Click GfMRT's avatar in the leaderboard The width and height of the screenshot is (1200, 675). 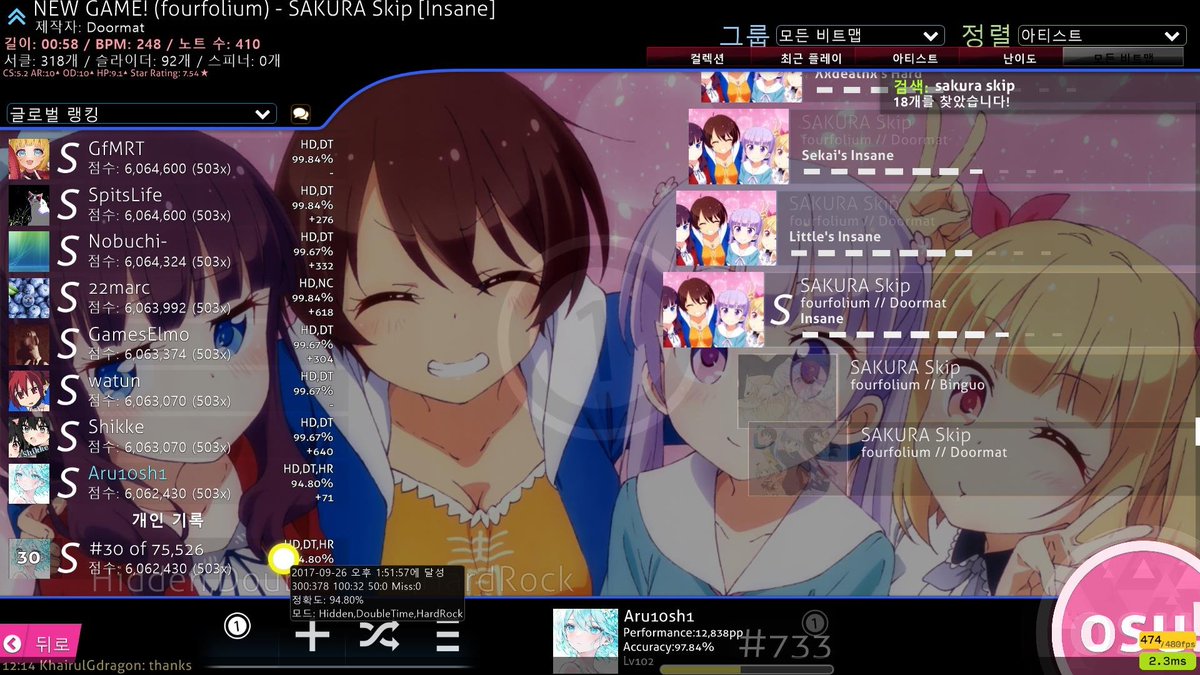tap(29, 159)
